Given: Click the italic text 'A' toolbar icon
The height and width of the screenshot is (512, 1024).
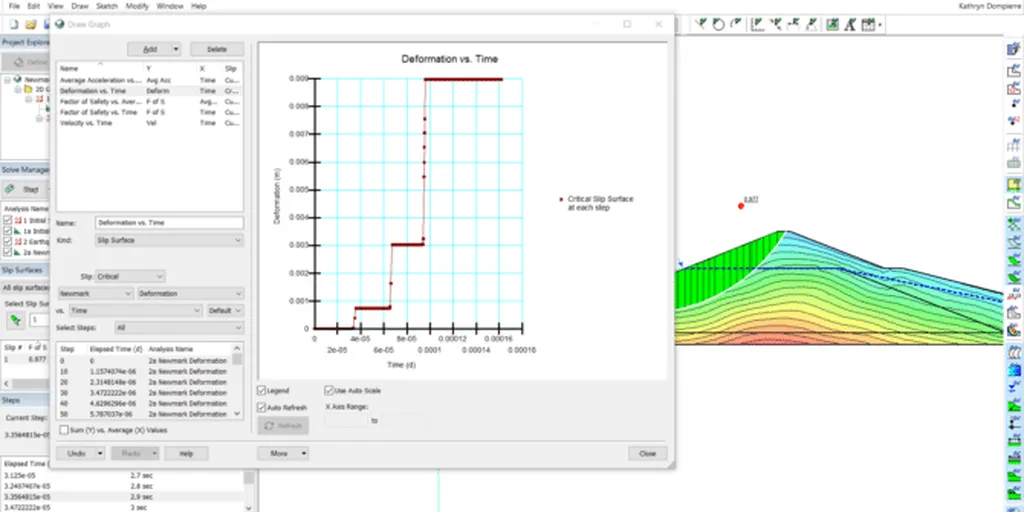Looking at the screenshot, I should point(848,24).
